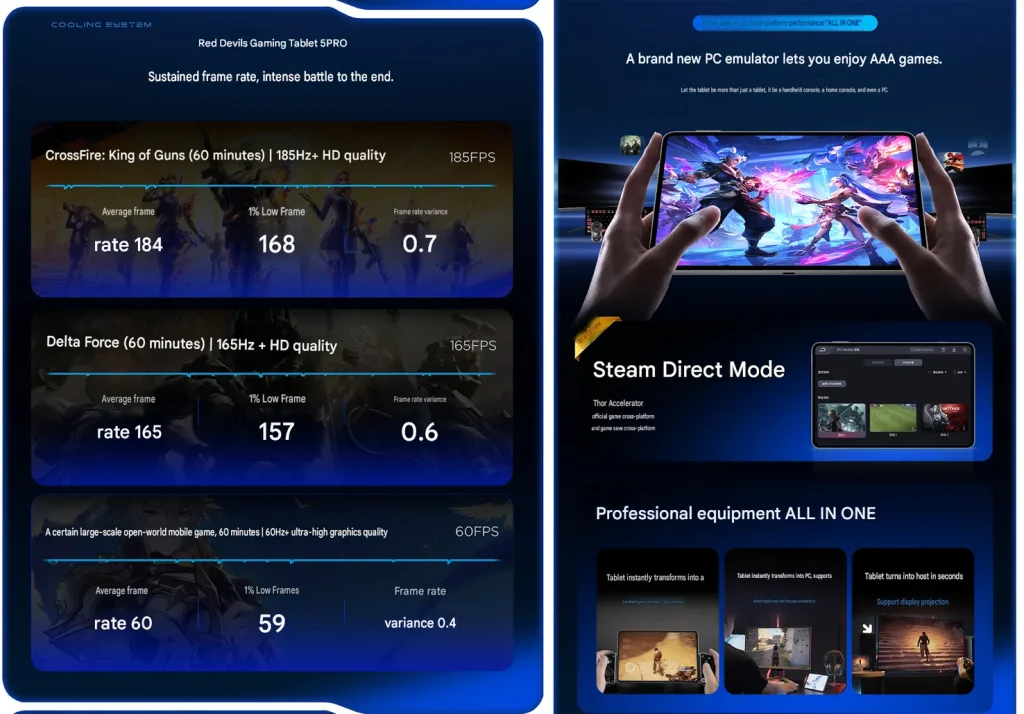Click 'Average frame' label in the Delta Force card
The width and height of the screenshot is (1024, 714).
(x=128, y=399)
